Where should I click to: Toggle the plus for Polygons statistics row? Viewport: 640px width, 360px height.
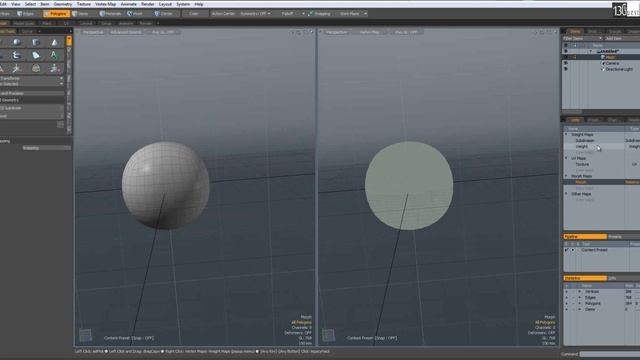(566, 304)
